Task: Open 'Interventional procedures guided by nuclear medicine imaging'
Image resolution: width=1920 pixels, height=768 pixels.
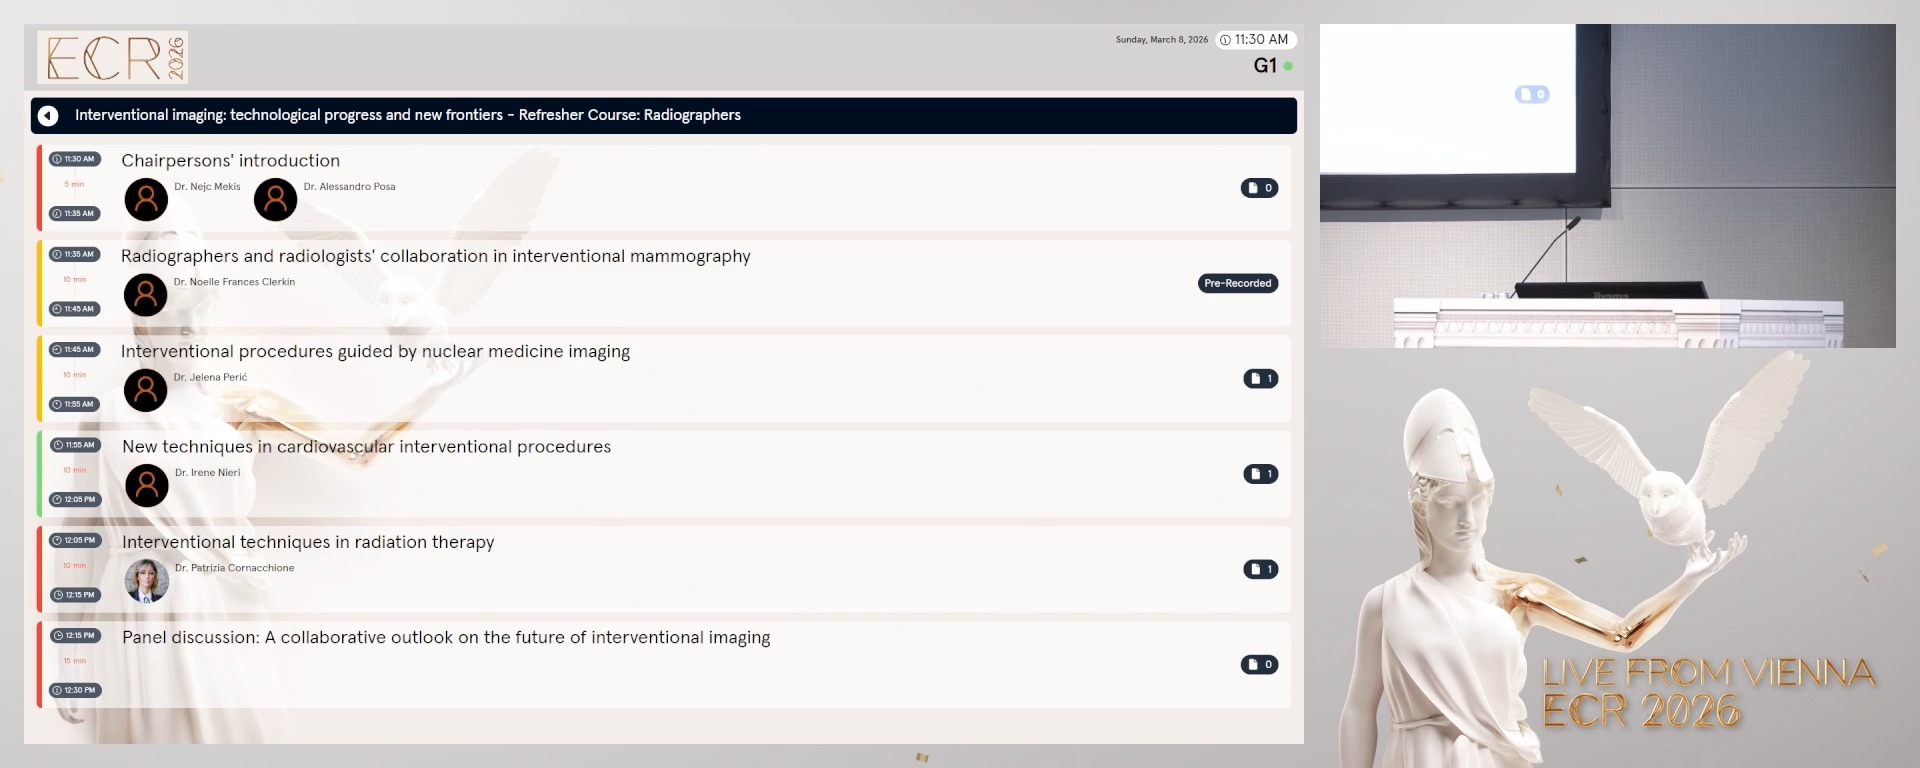Action: point(375,352)
